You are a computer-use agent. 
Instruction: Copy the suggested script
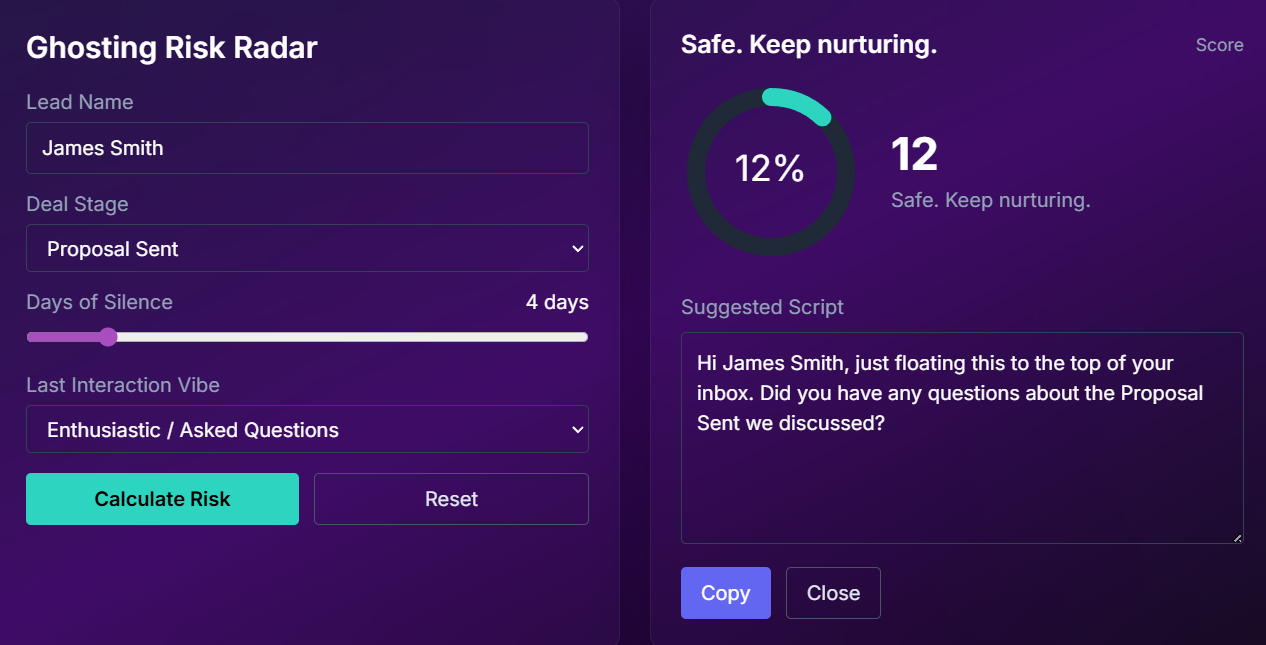point(725,593)
